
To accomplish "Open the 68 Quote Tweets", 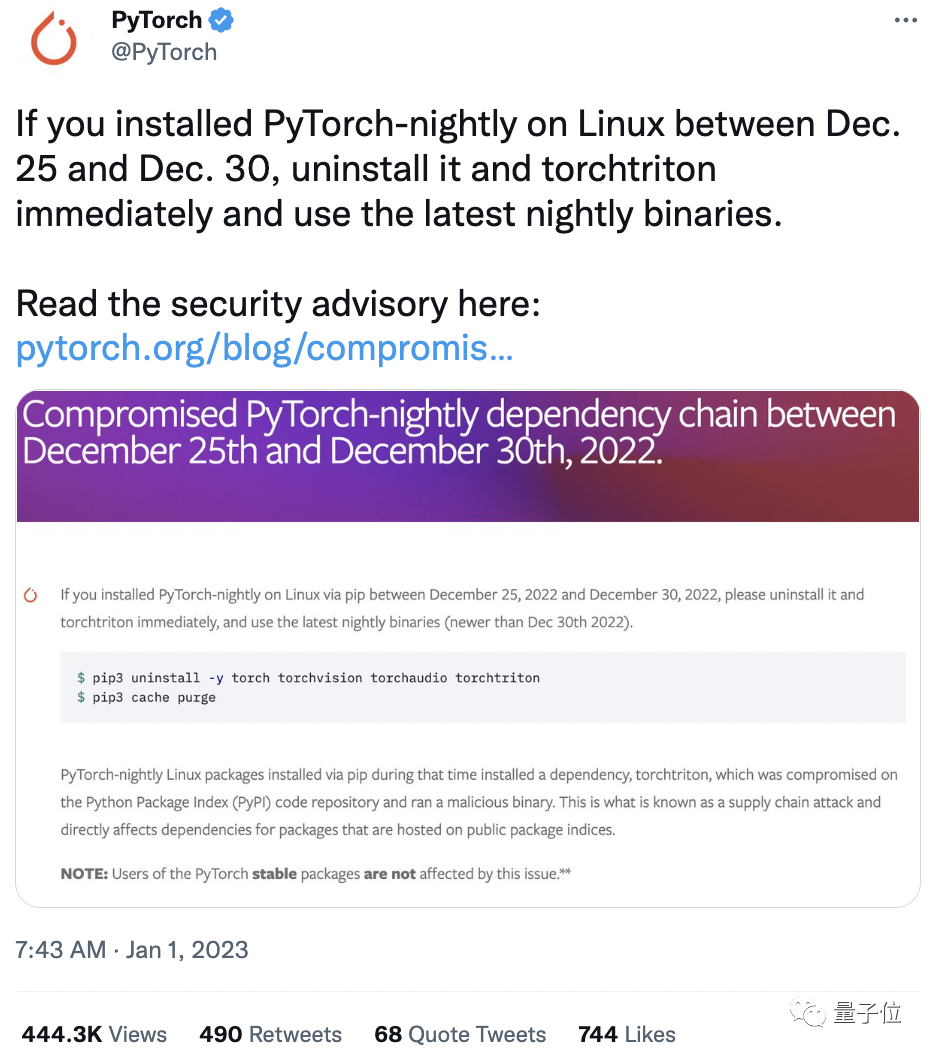I will coord(460,1034).
